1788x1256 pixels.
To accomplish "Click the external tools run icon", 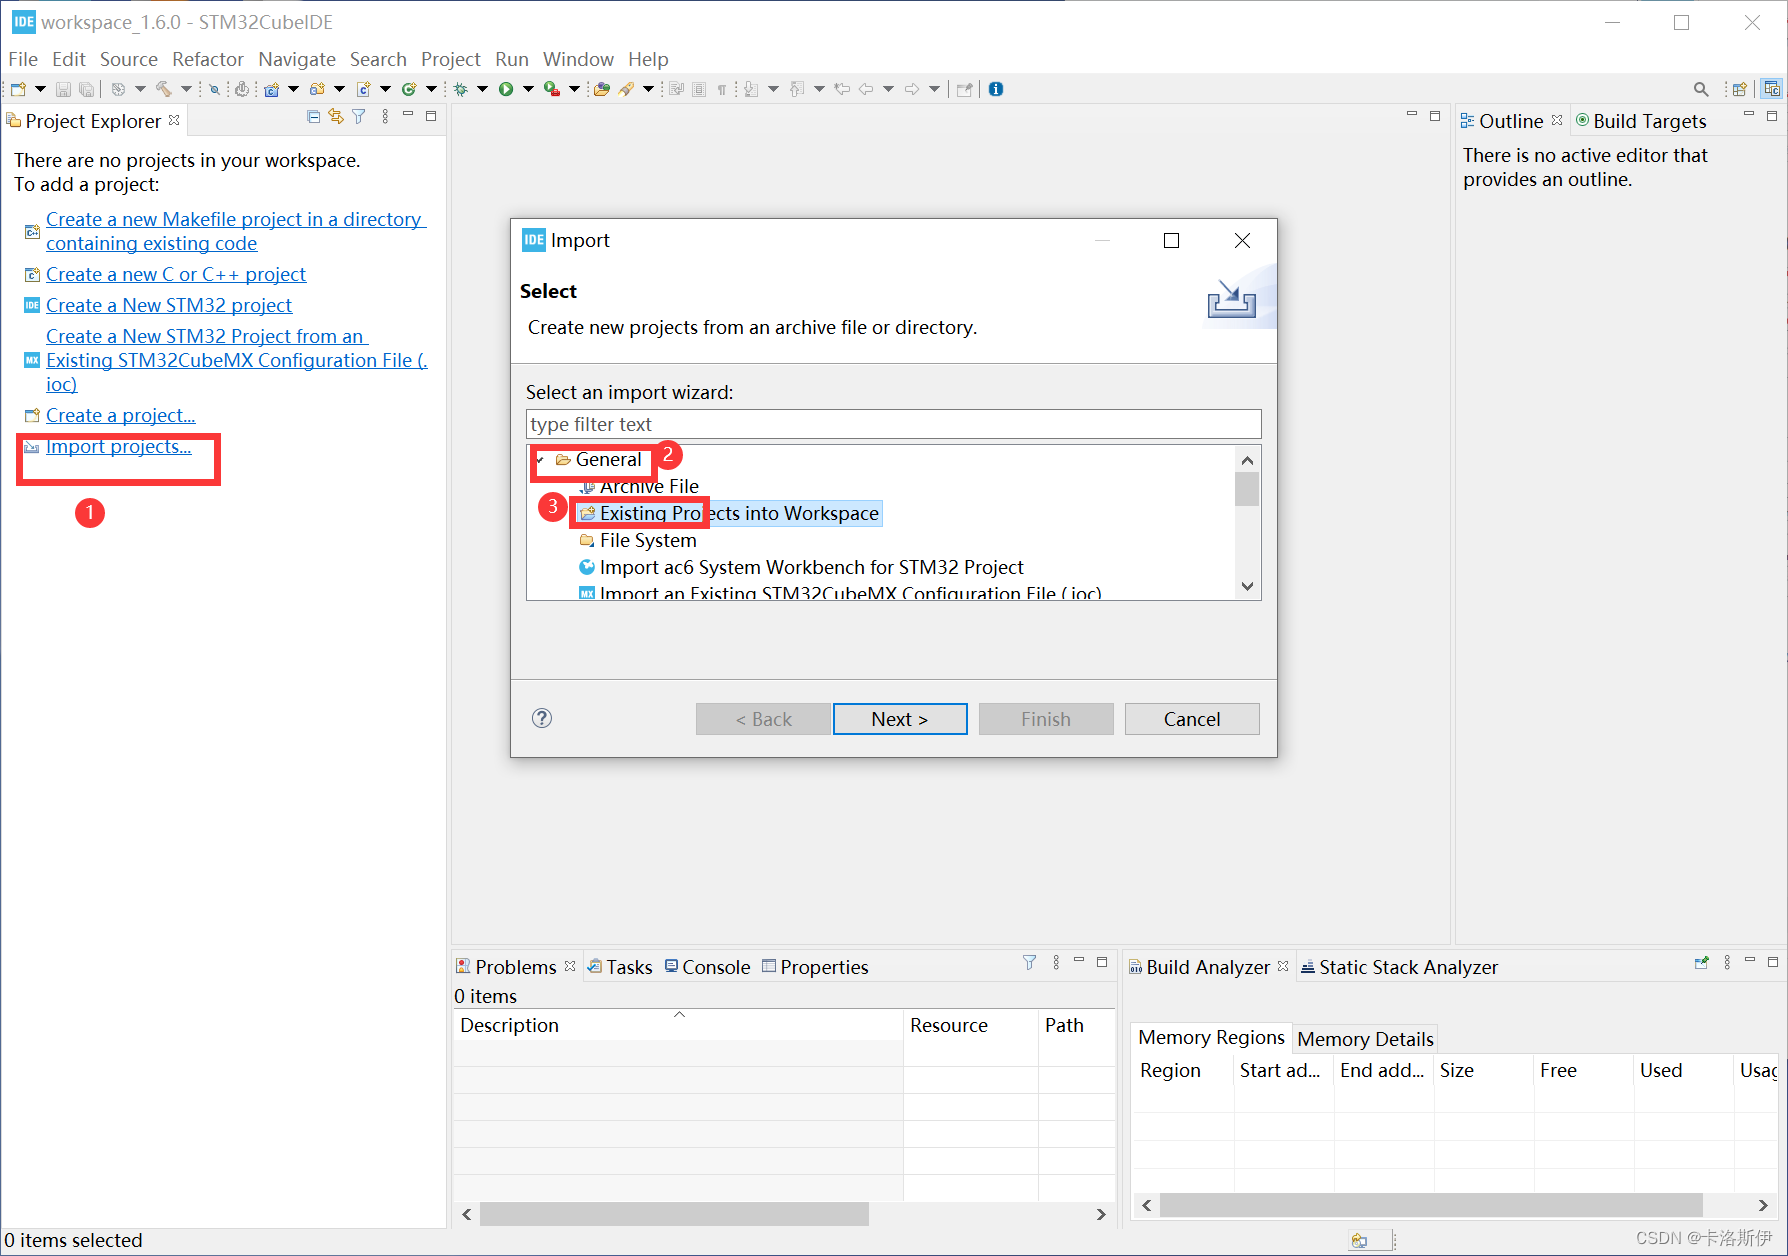I will [x=551, y=89].
